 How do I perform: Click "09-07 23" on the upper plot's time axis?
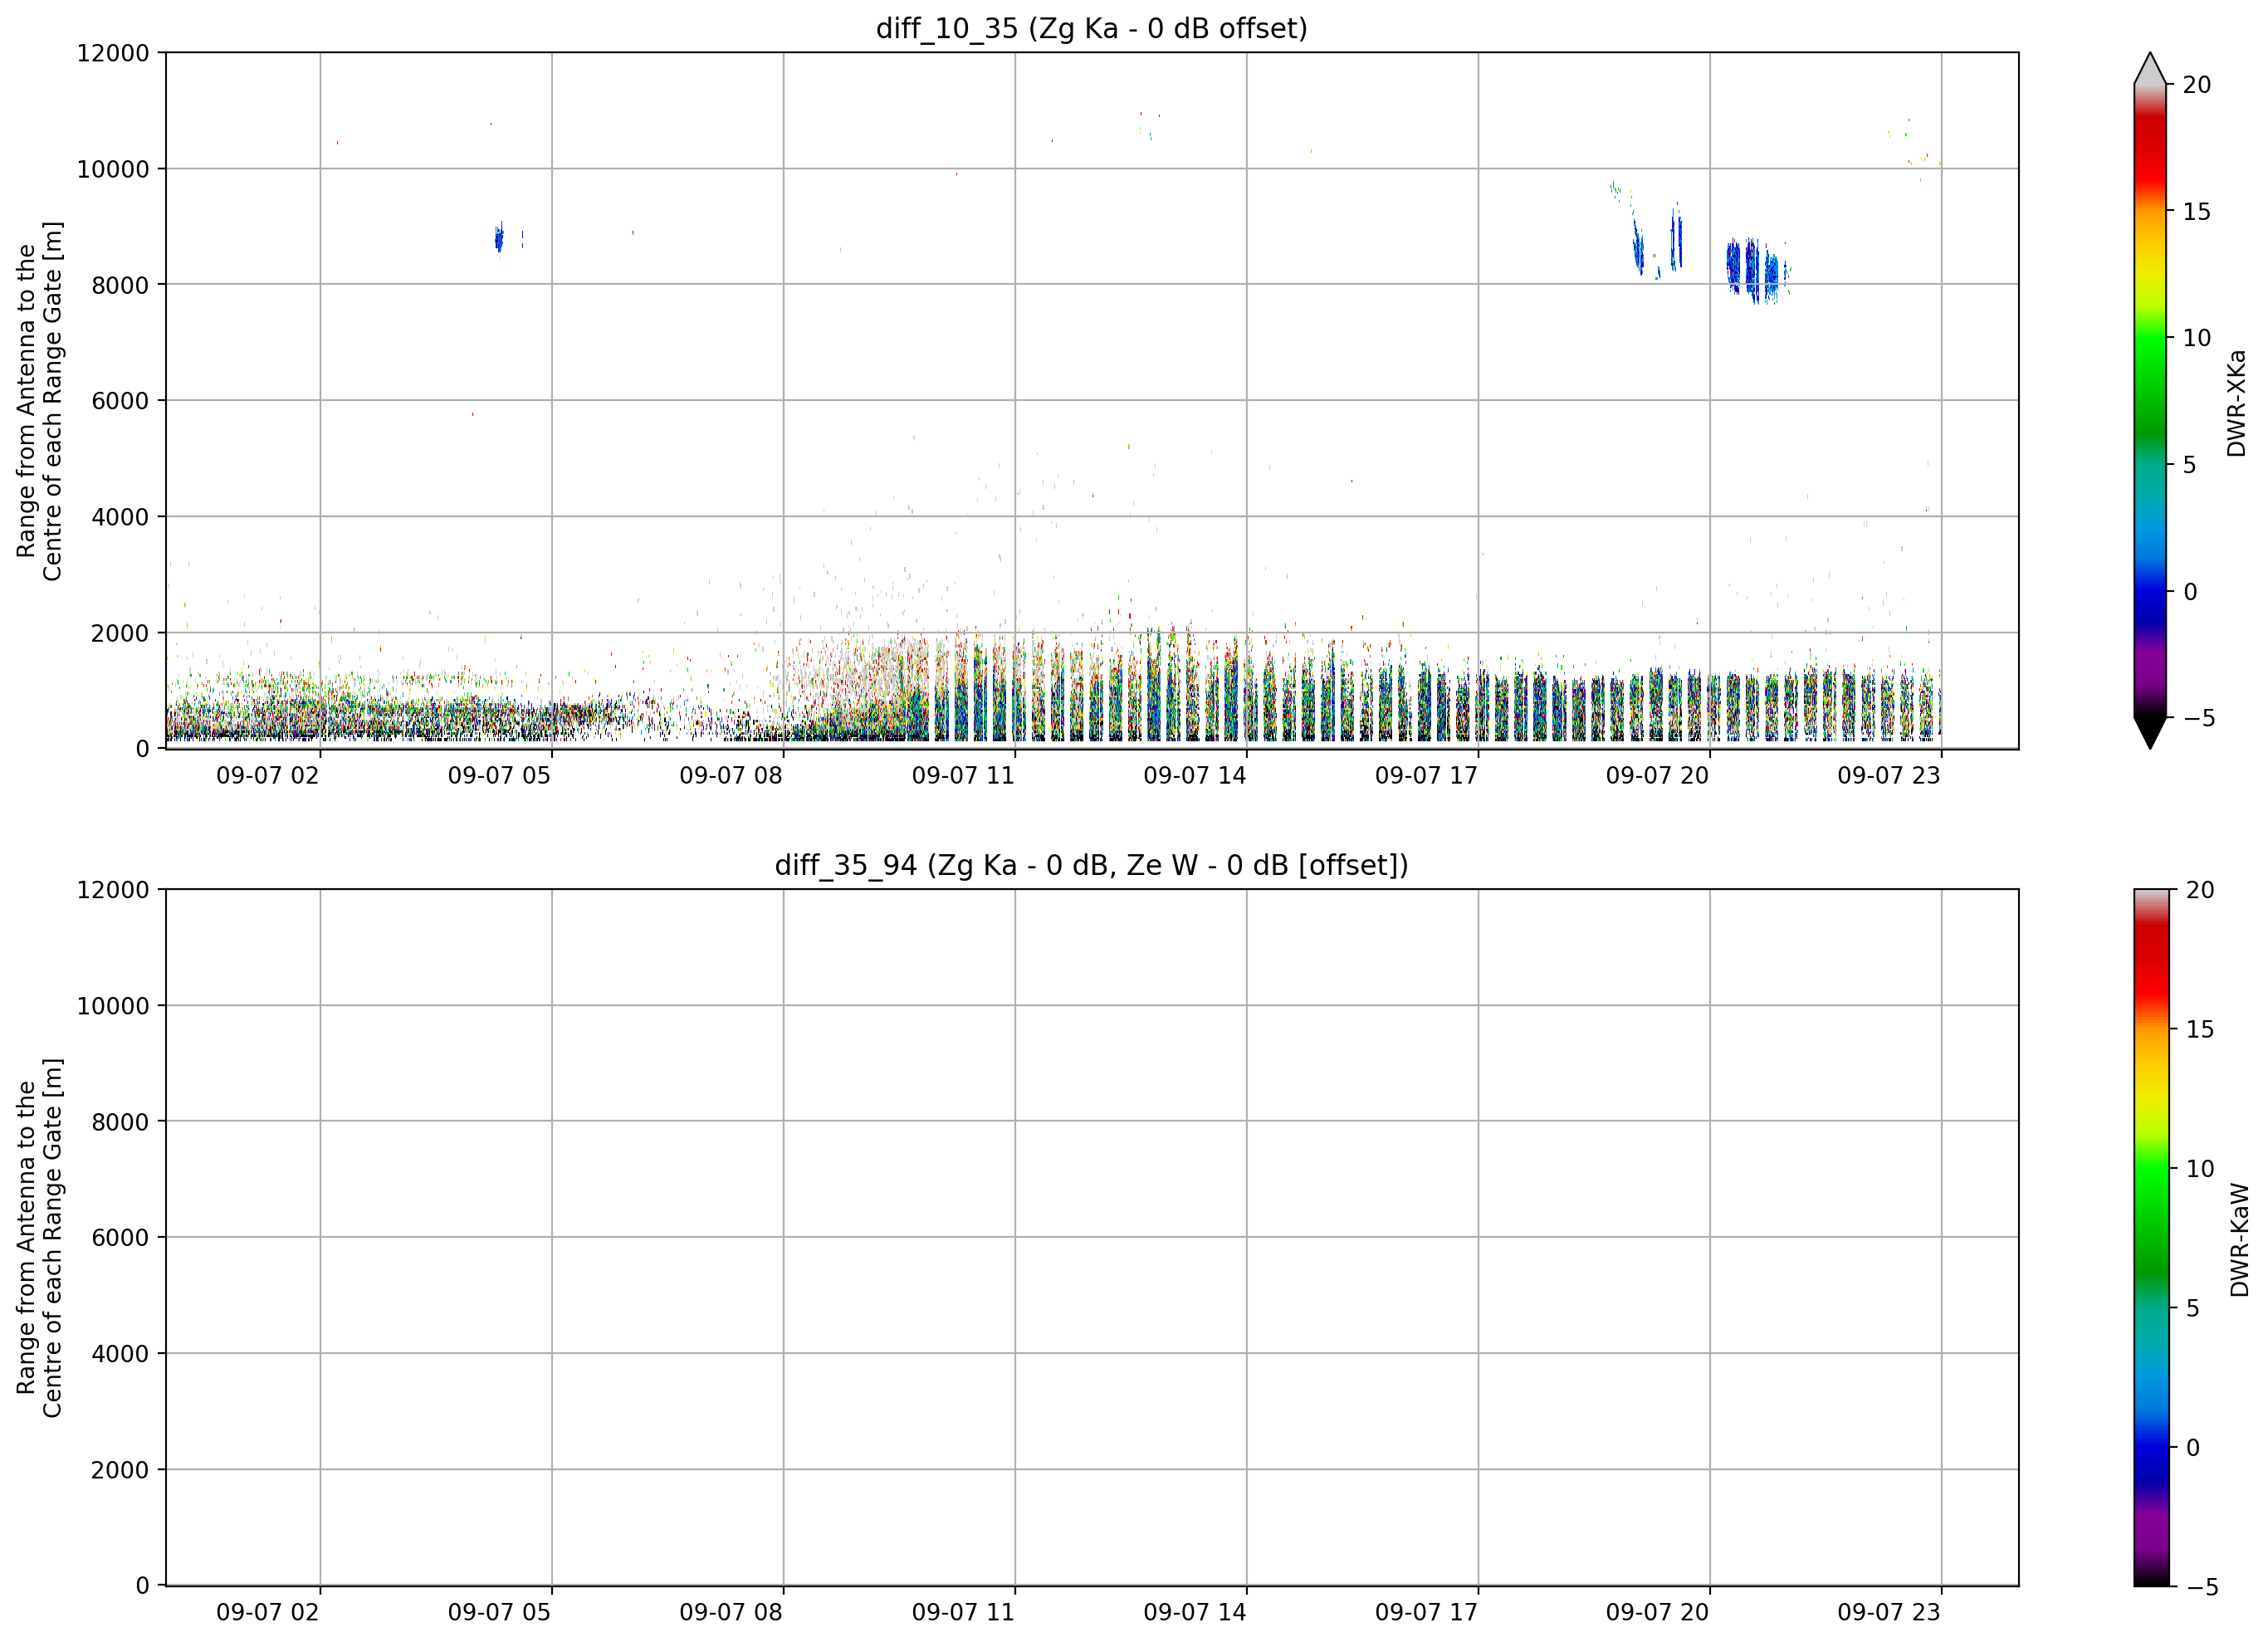click(x=1889, y=776)
